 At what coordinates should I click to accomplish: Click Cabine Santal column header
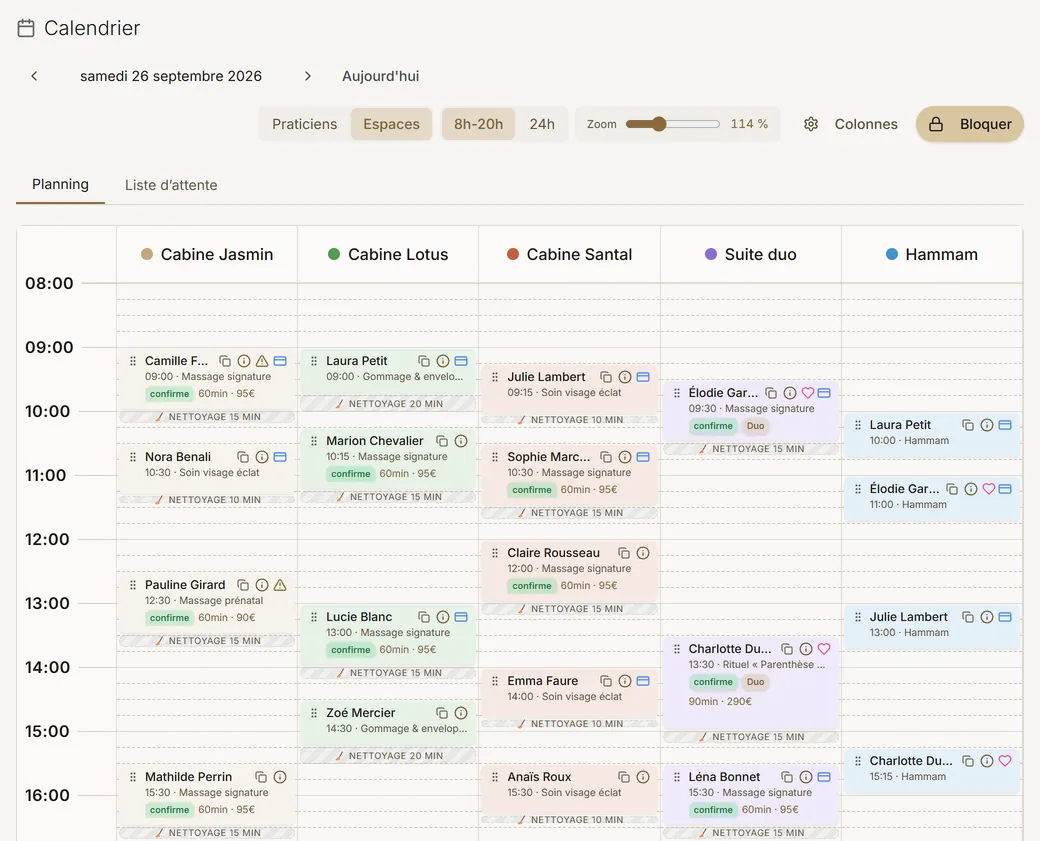point(569,254)
